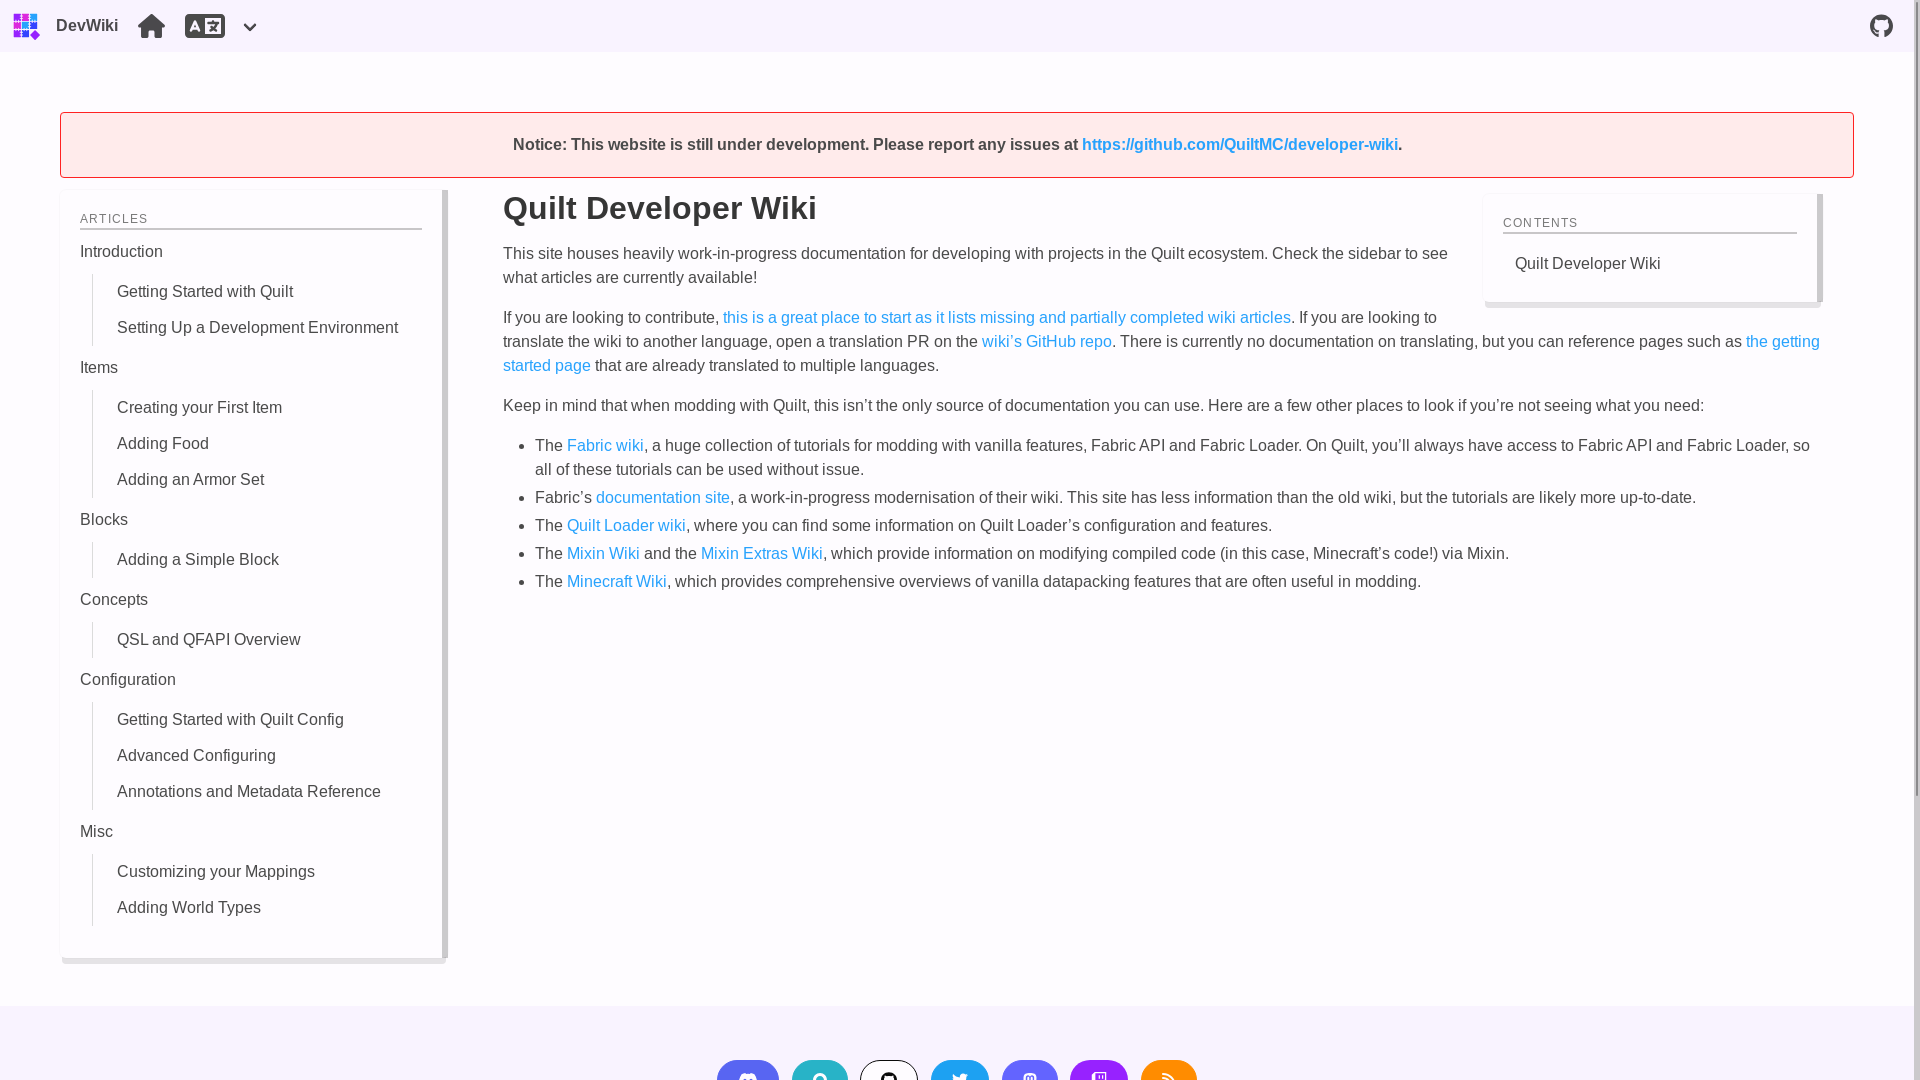Open Creating your First Item article

click(x=199, y=408)
